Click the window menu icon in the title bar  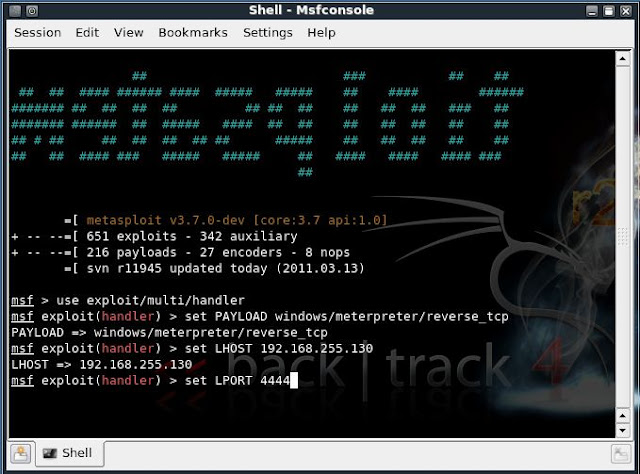point(16,11)
